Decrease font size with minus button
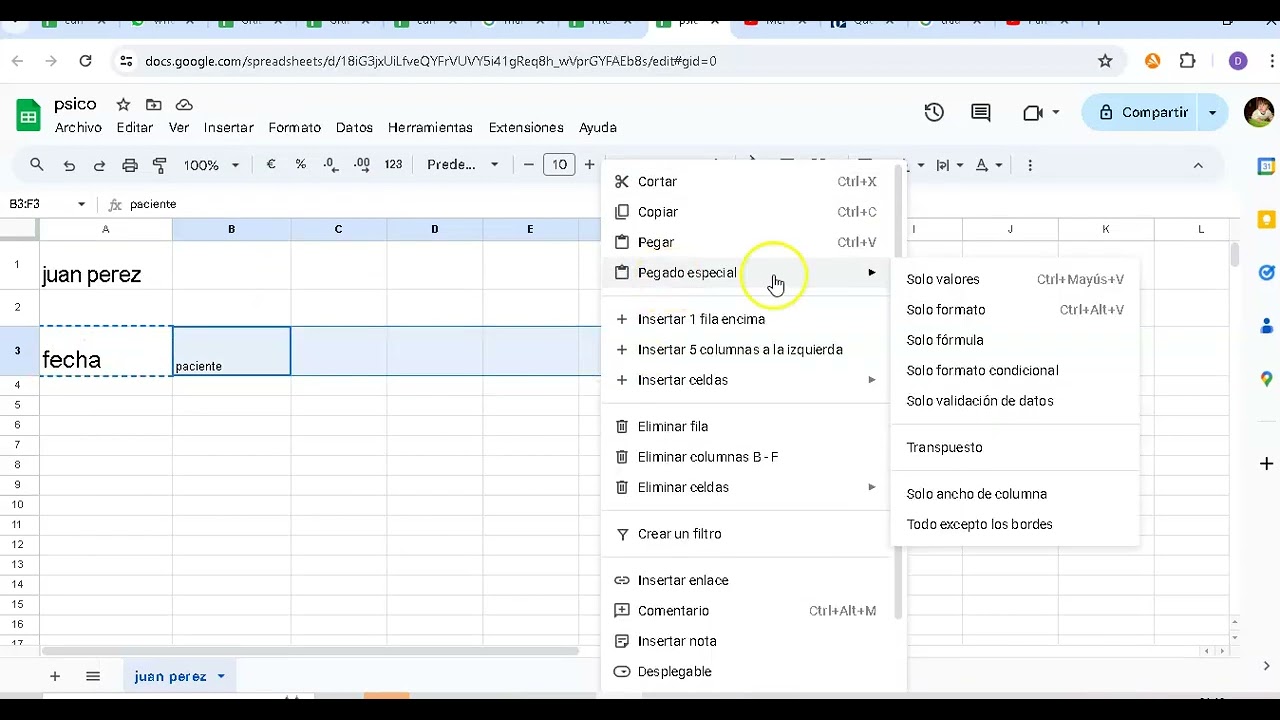 tap(529, 164)
